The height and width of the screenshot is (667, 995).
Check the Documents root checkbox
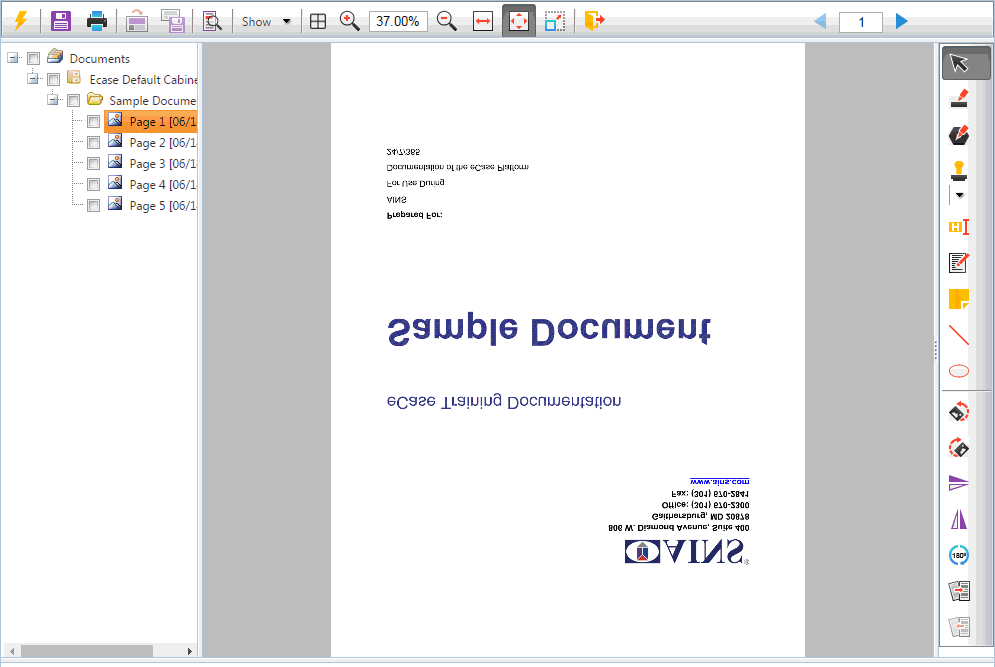pos(34,58)
